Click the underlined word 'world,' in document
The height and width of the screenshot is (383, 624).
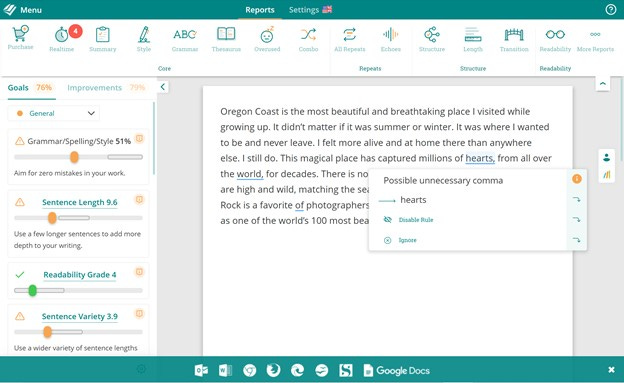tap(250, 174)
